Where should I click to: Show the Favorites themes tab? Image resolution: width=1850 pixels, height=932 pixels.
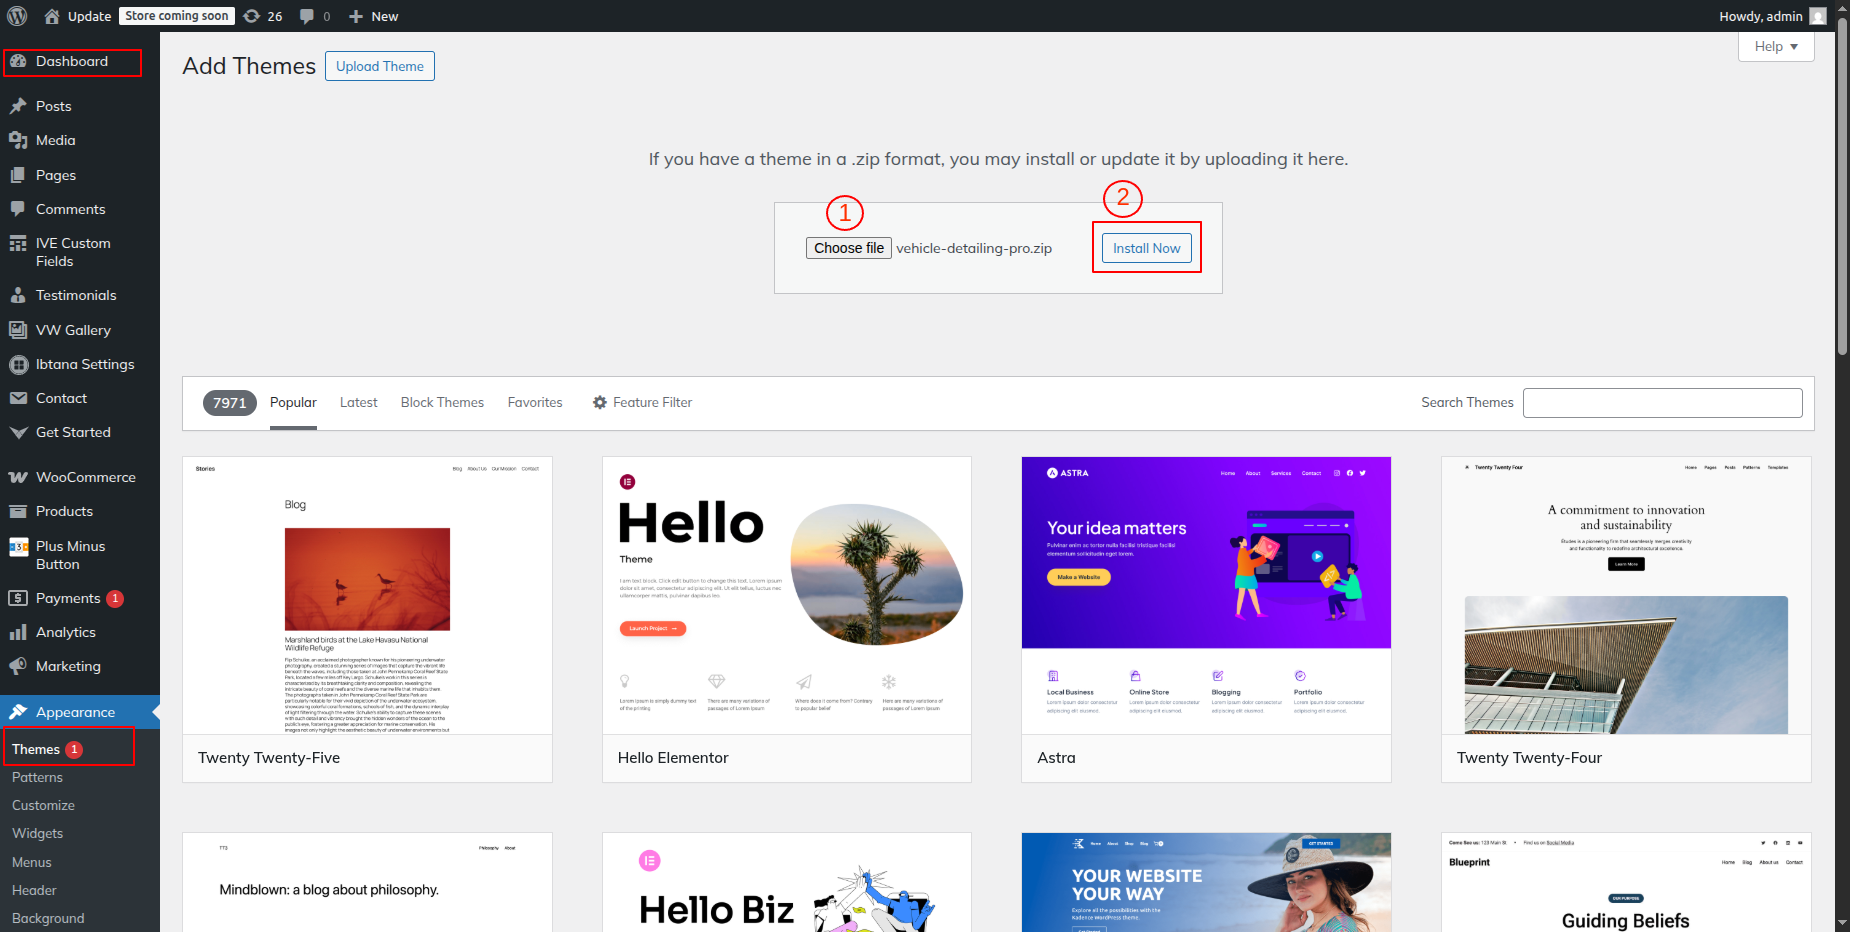tap(535, 402)
